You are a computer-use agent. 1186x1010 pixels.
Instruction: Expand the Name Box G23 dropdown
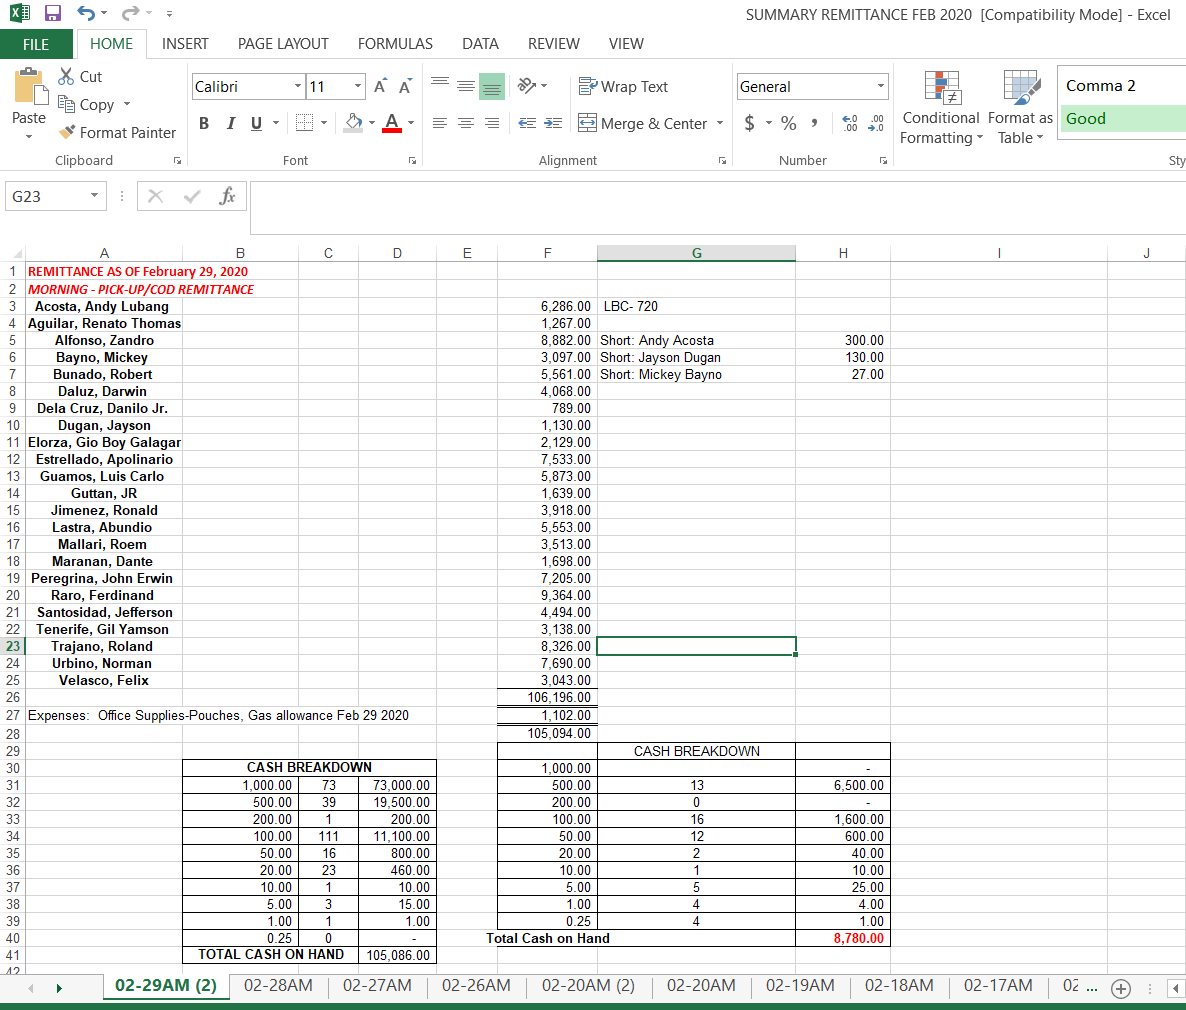click(95, 196)
